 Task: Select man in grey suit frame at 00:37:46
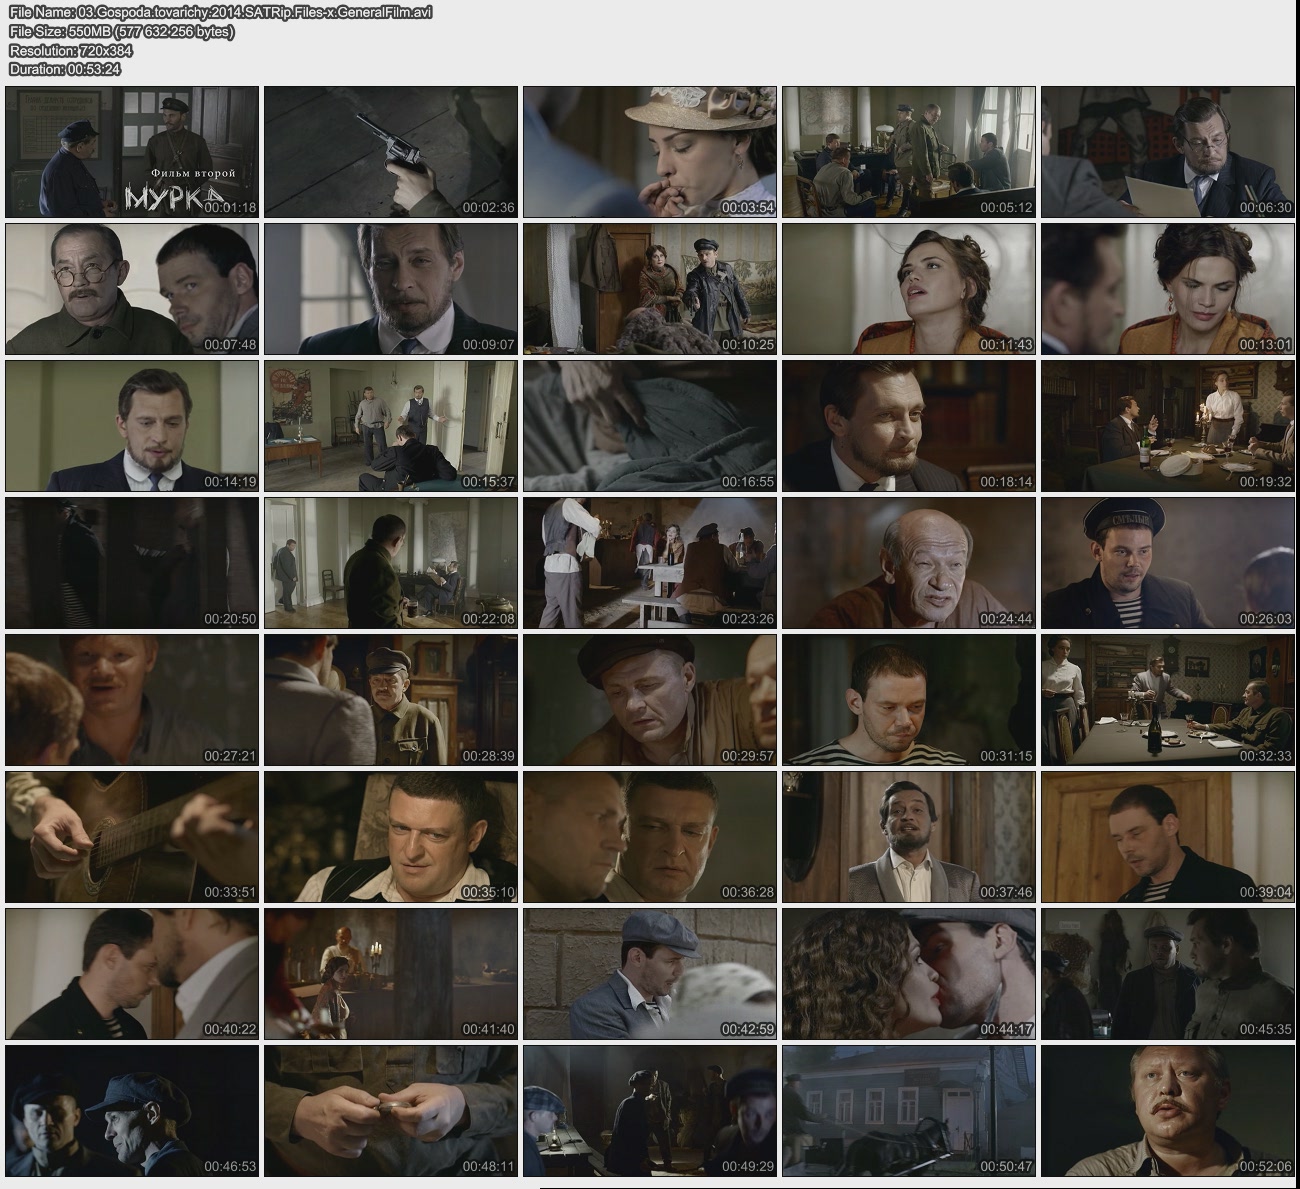coord(909,837)
